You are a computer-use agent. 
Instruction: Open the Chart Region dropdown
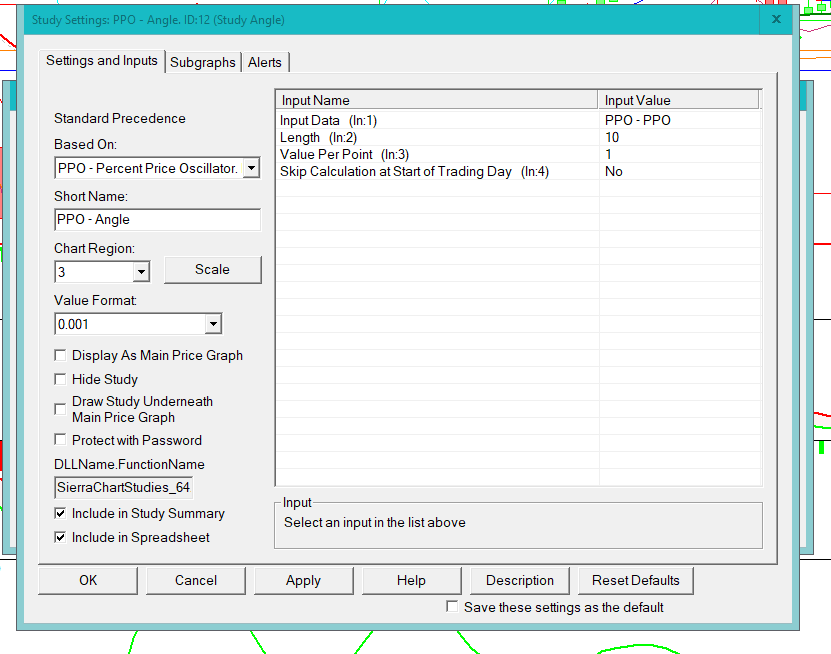point(140,271)
